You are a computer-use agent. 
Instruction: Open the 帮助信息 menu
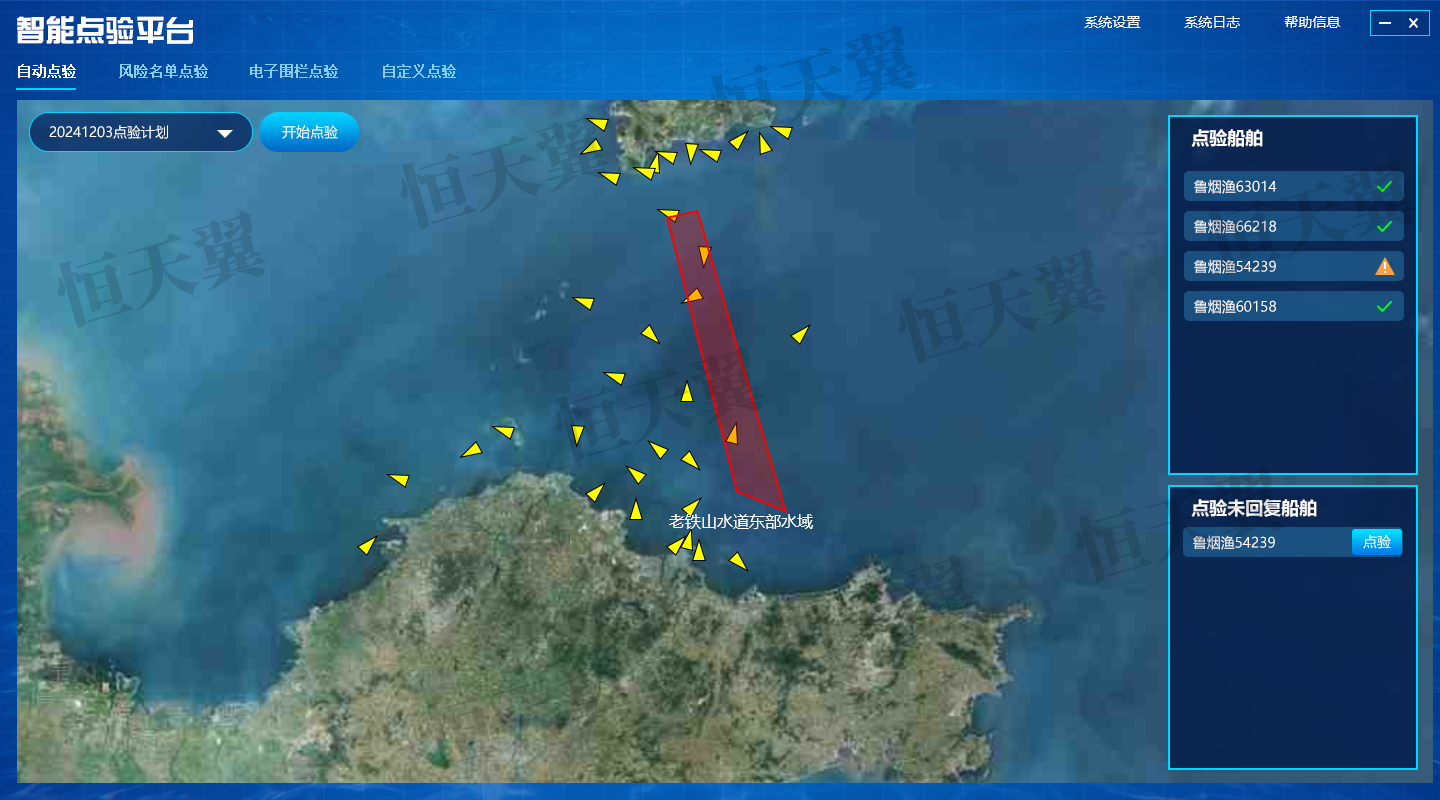pyautogui.click(x=1312, y=22)
